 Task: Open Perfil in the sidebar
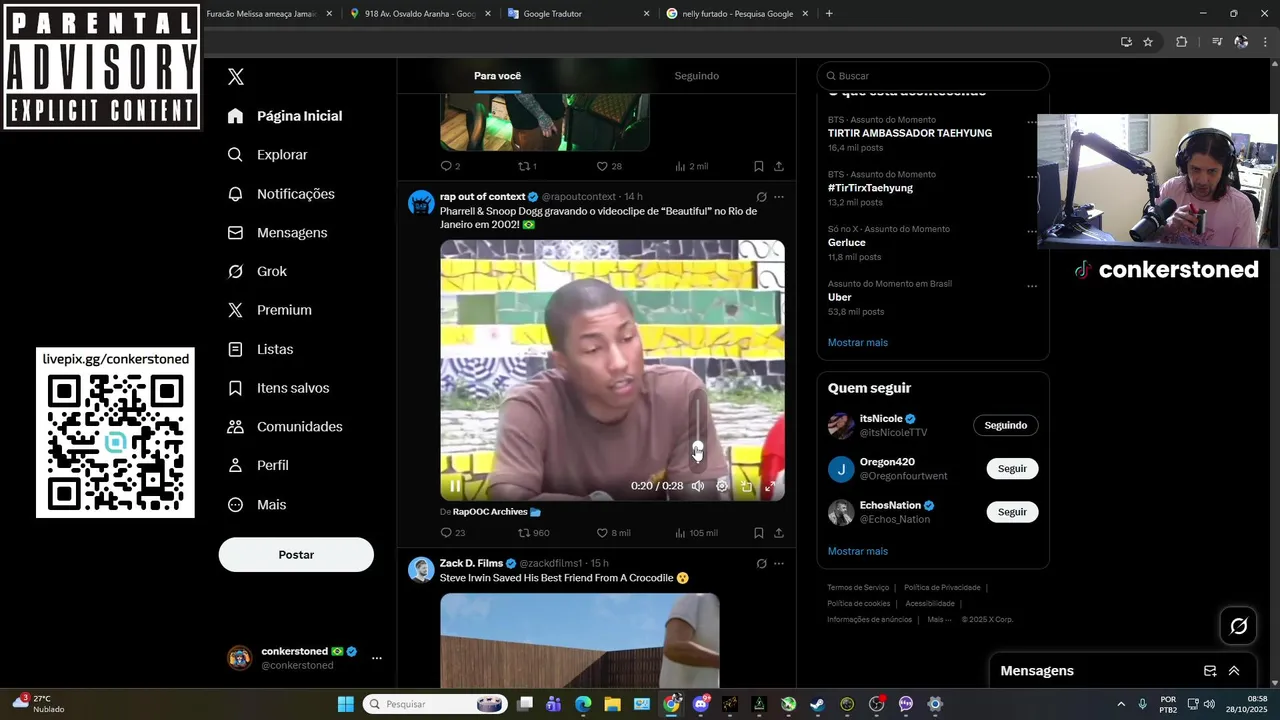(259, 466)
